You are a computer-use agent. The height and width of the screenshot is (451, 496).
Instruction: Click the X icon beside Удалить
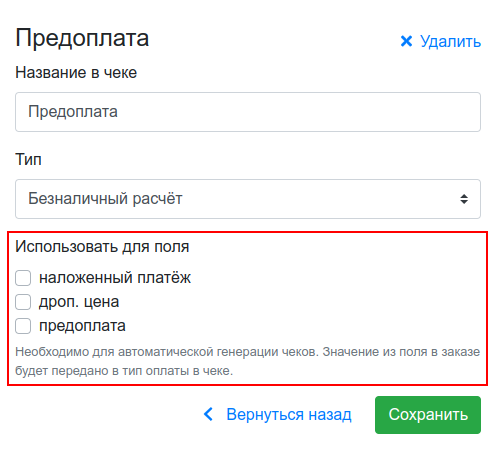coord(406,41)
